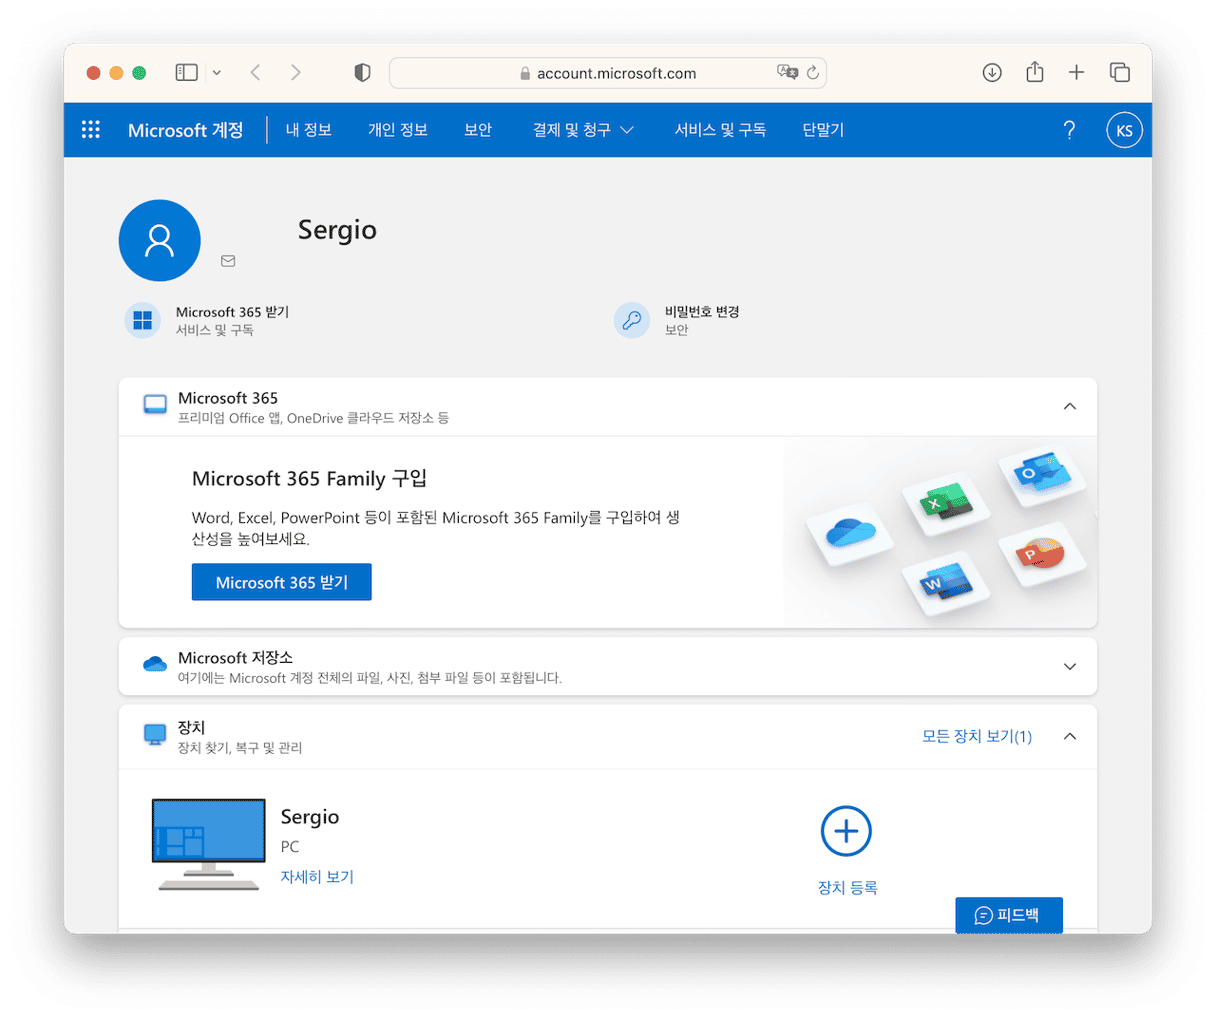Click the profile picture avatar
The height and width of the screenshot is (1018, 1216).
(x=160, y=241)
